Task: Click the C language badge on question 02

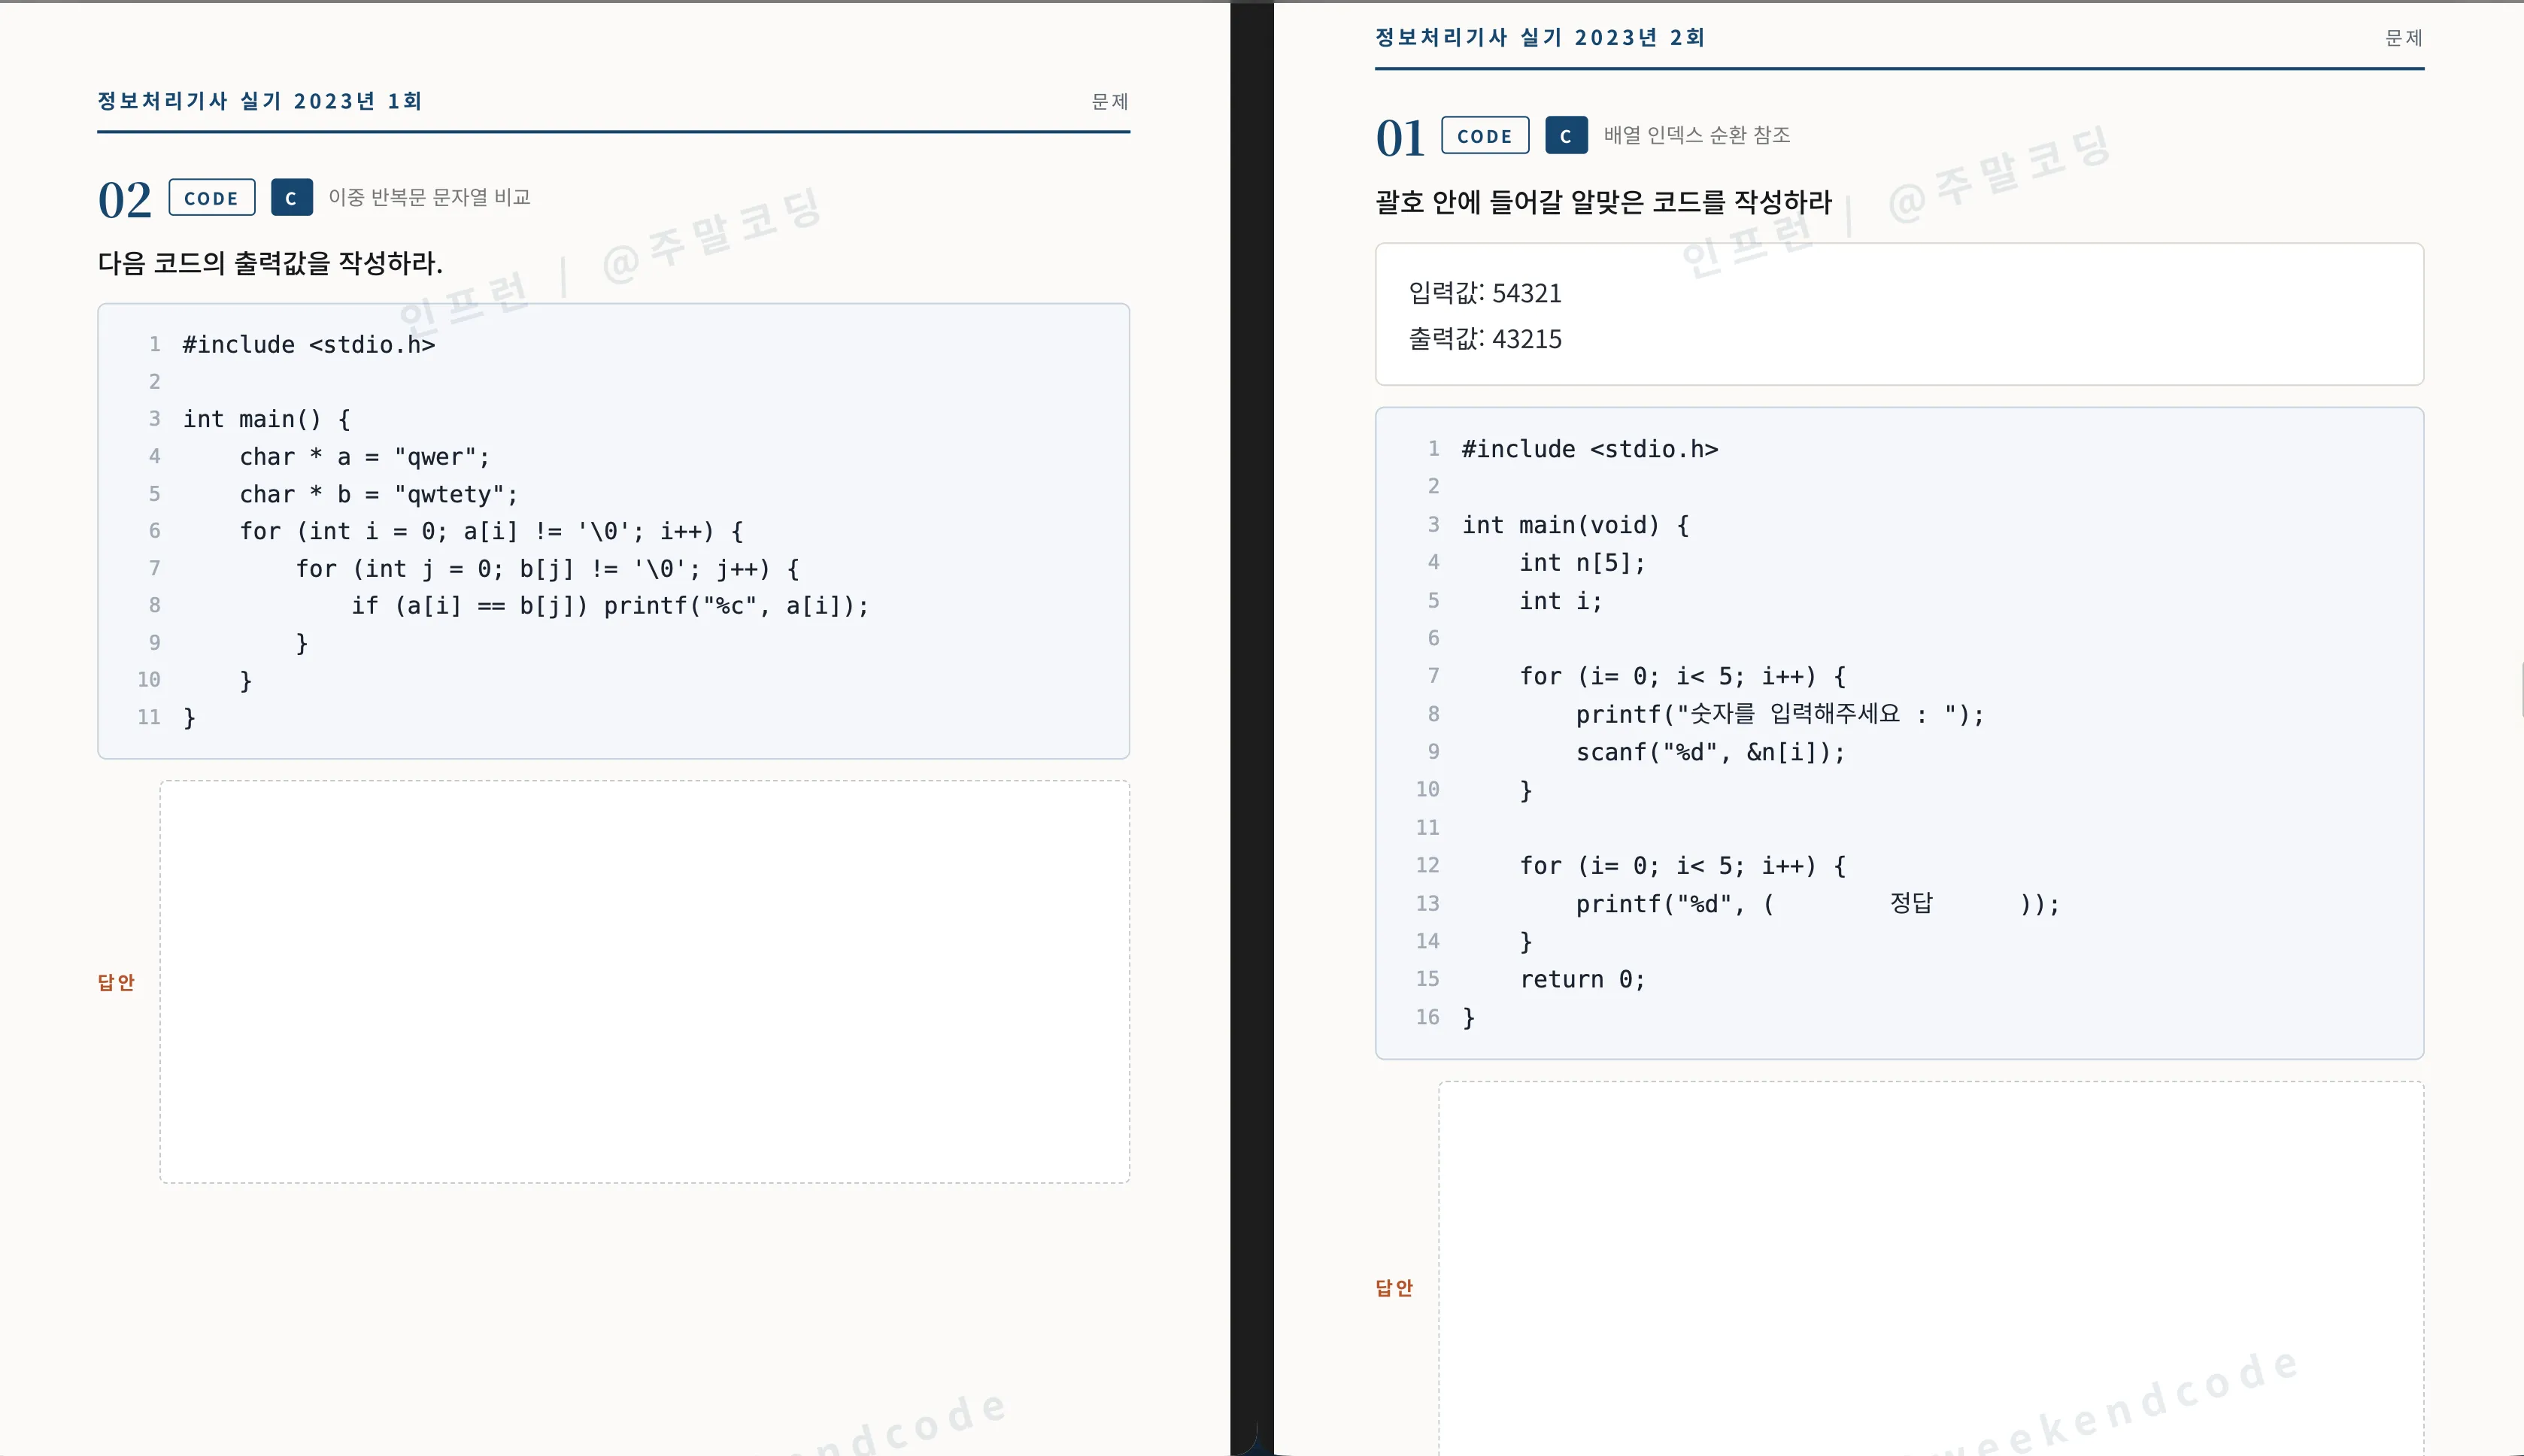Action: [291, 197]
